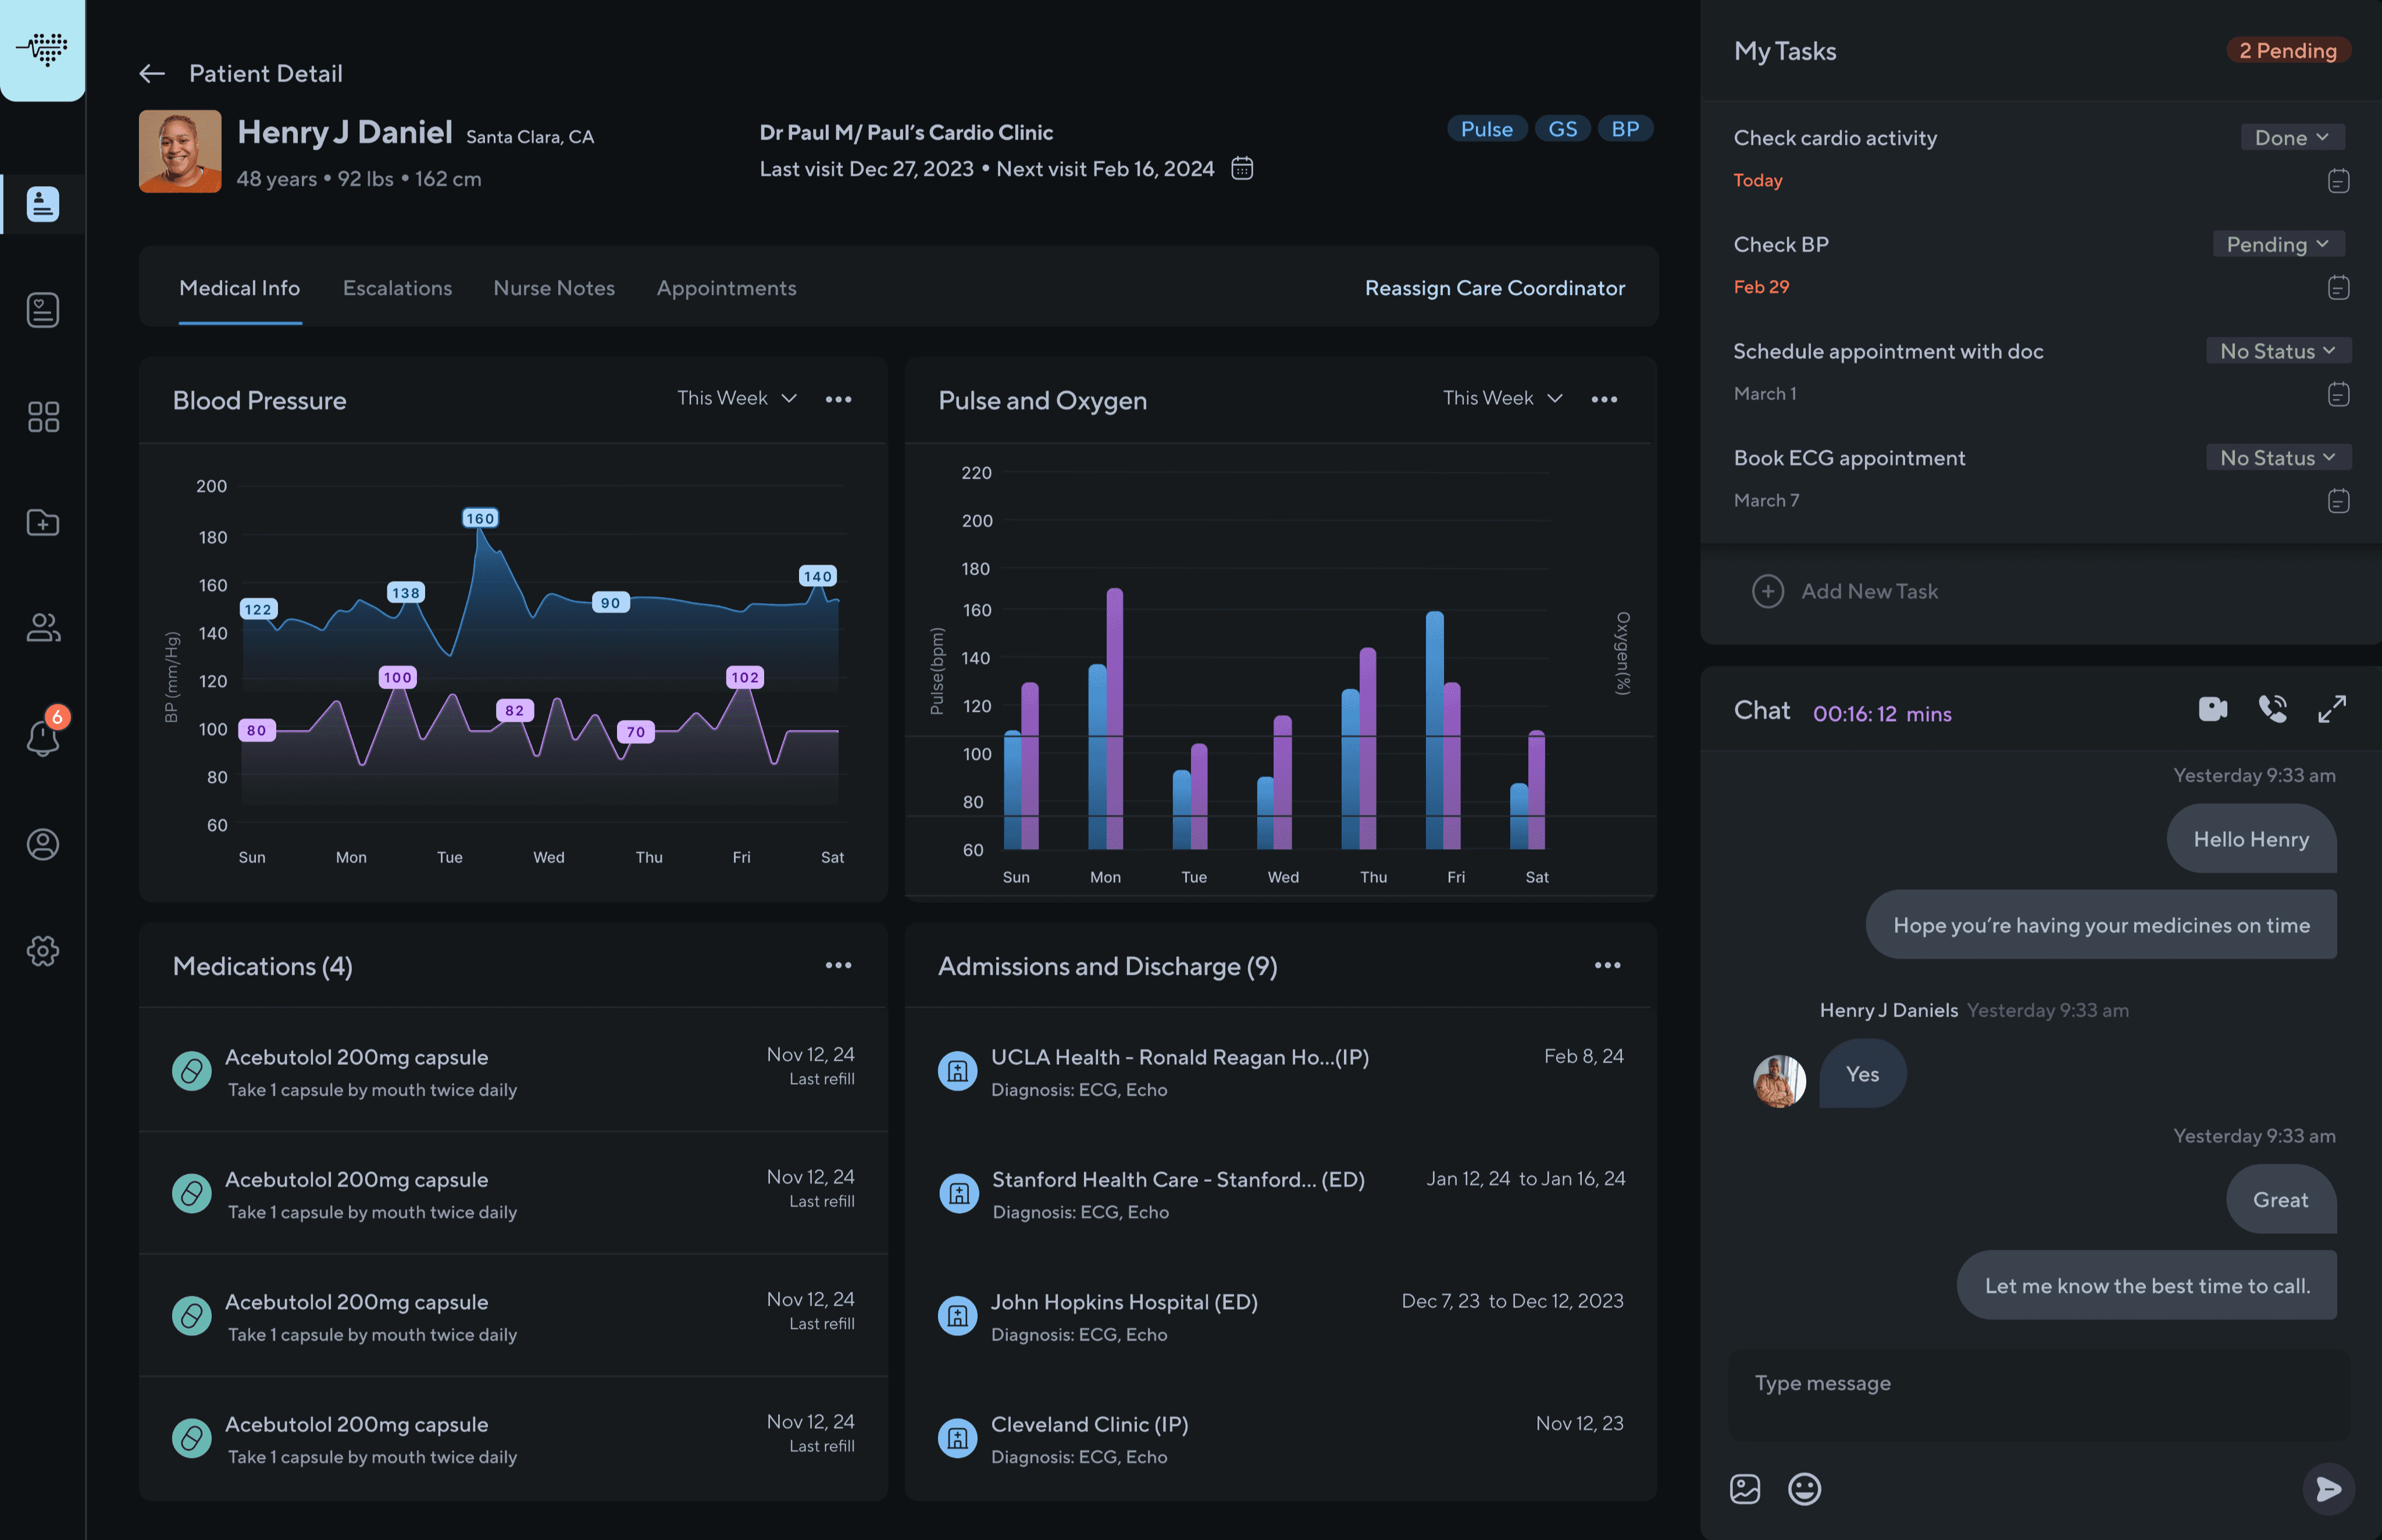Open Admissions and Discharge more options
The image size is (2382, 1540).
click(1607, 965)
